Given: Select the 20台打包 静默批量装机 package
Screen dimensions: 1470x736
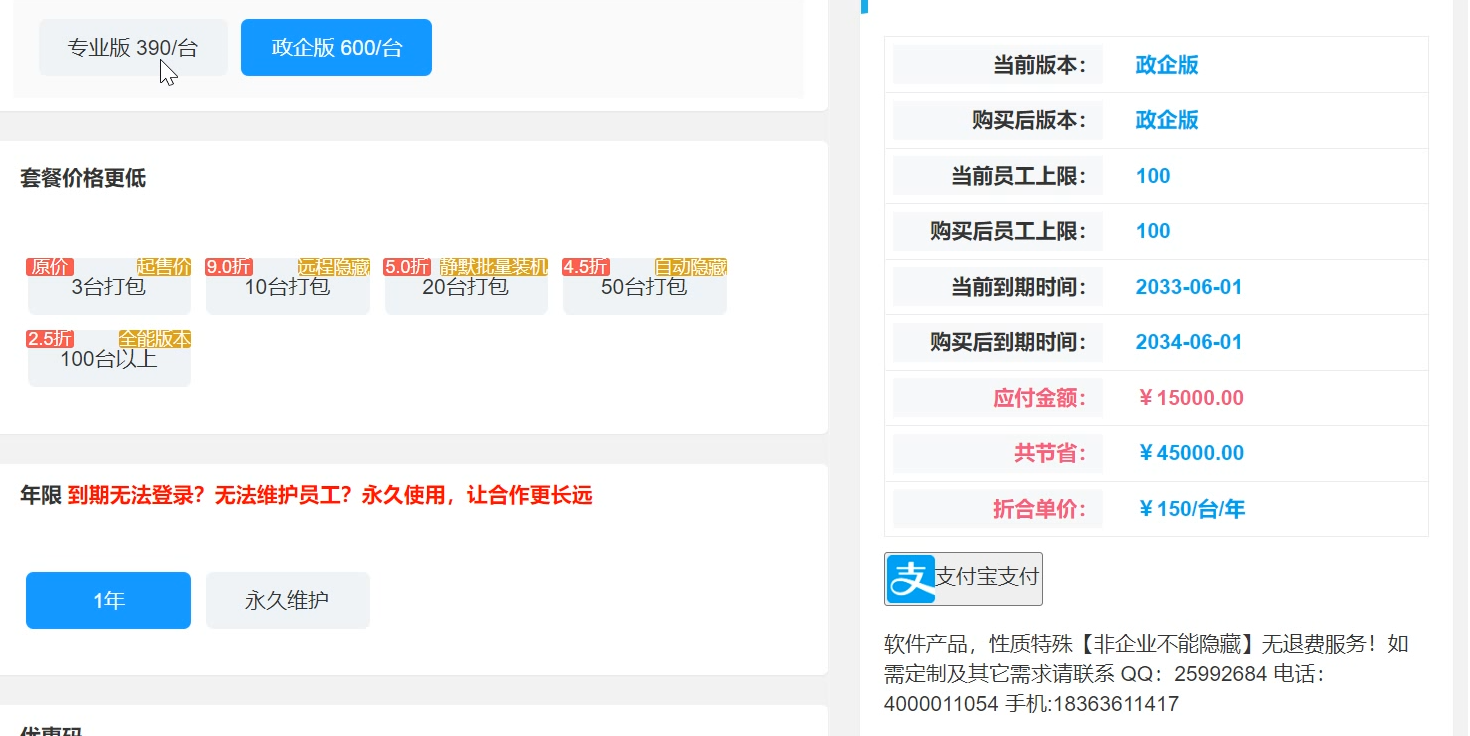Looking at the screenshot, I should [x=466, y=285].
